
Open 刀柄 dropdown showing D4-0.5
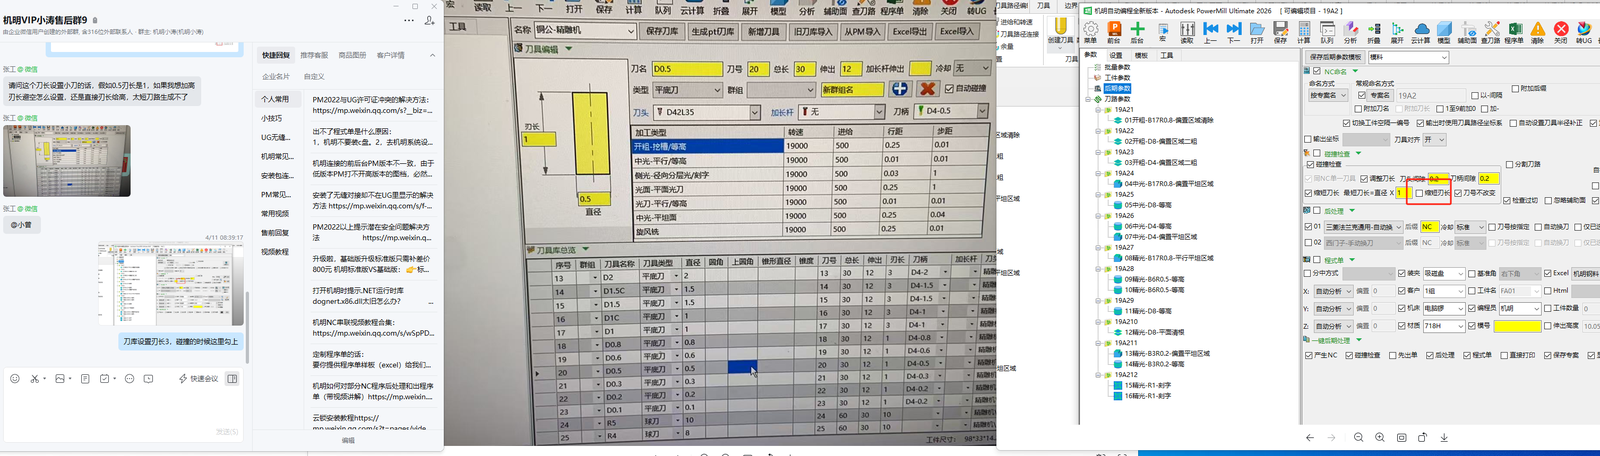click(952, 111)
